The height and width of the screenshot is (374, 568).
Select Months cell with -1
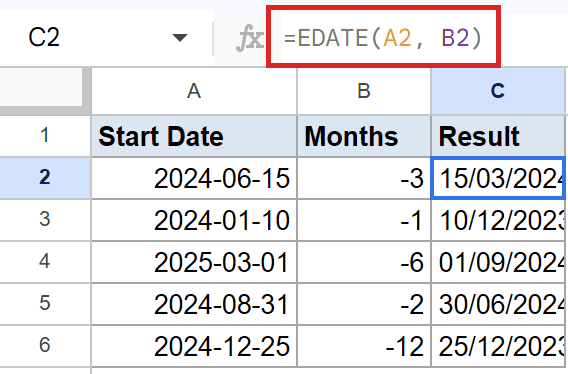(364, 220)
